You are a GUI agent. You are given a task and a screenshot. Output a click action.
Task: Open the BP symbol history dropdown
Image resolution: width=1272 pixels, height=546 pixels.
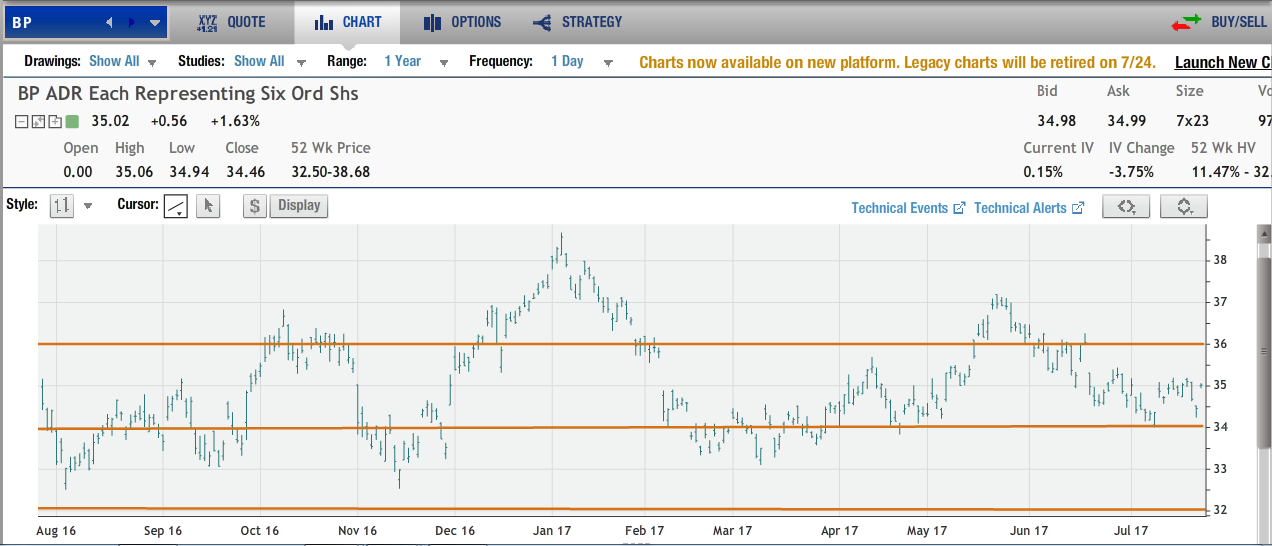click(x=154, y=22)
